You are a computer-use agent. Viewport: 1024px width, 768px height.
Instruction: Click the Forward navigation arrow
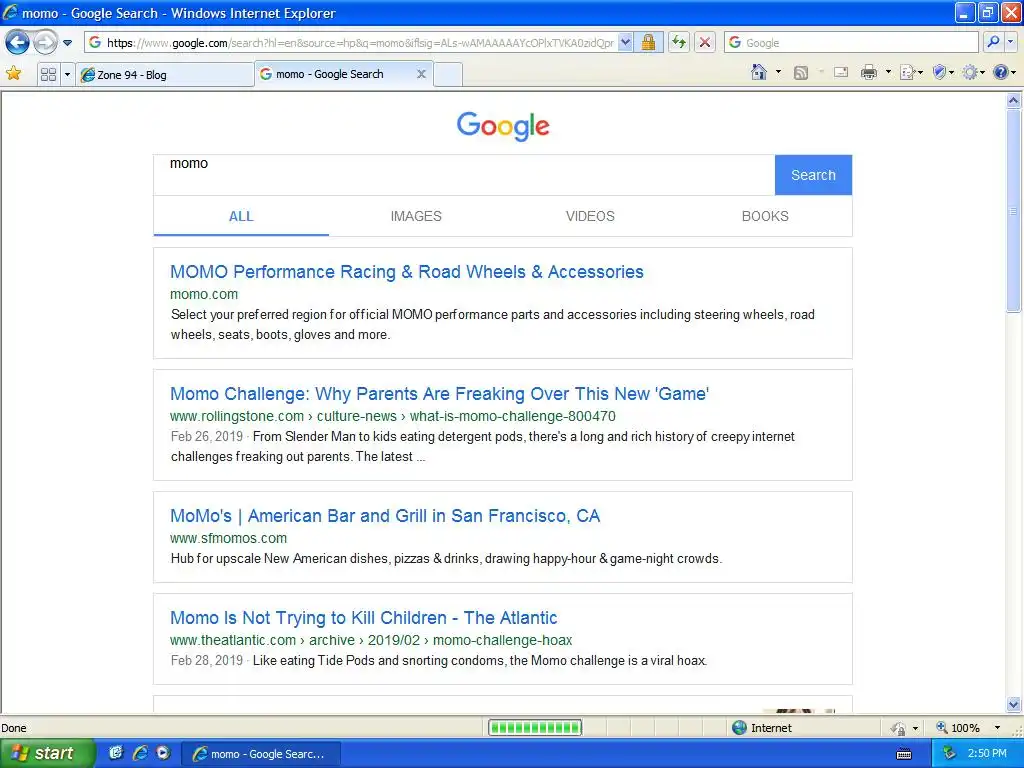46,43
